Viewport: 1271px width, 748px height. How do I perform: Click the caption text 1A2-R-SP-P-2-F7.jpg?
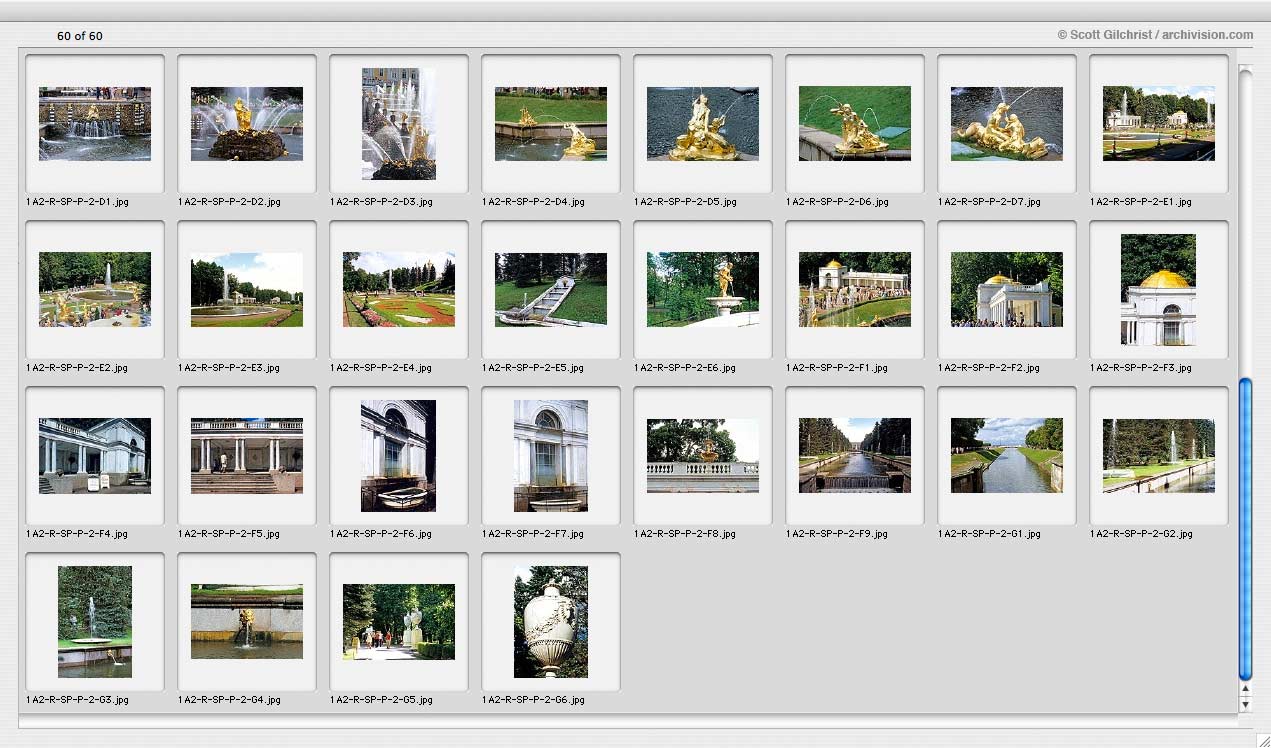click(533, 534)
